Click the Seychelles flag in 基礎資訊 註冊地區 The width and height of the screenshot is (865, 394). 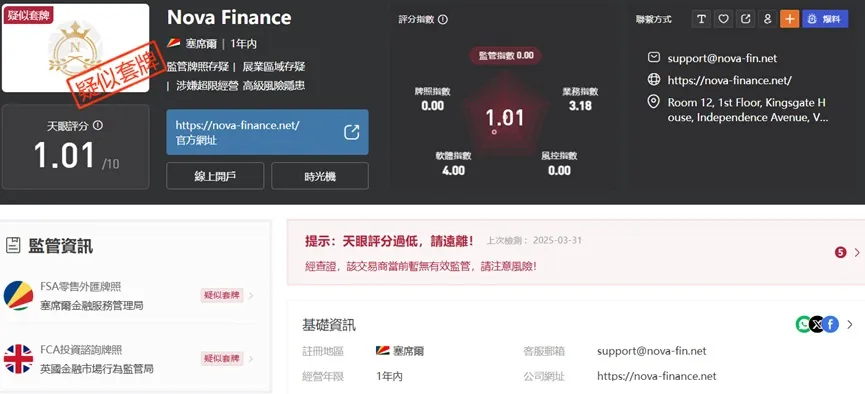(383, 351)
